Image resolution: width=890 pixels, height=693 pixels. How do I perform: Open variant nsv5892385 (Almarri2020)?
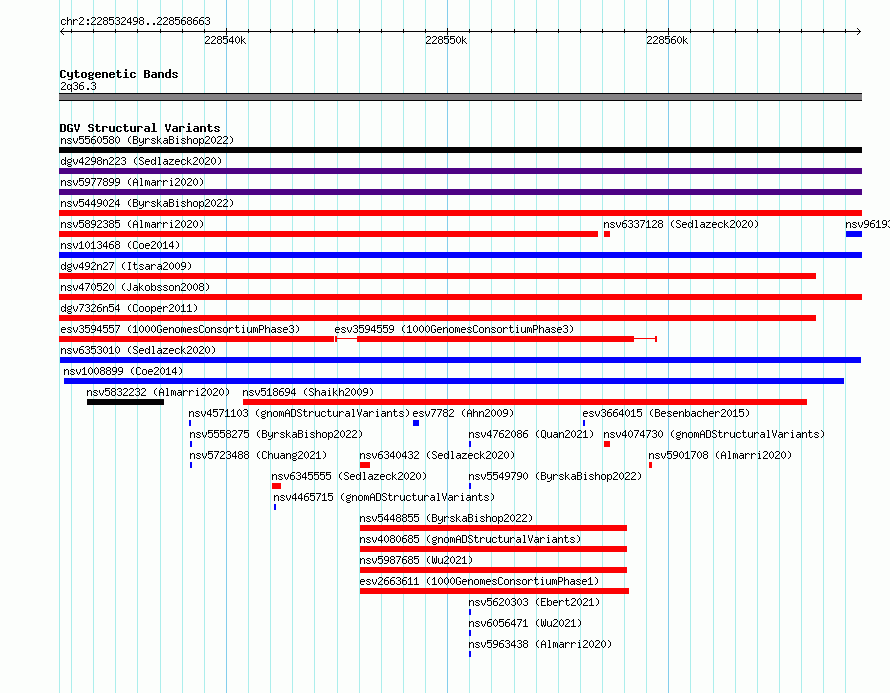pos(132,224)
